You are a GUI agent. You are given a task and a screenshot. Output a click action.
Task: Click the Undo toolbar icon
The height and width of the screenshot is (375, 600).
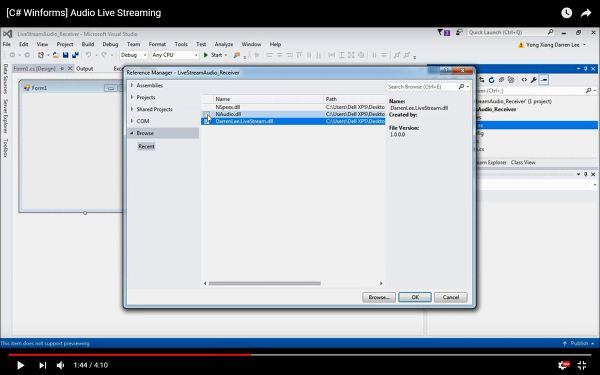pos(88,55)
